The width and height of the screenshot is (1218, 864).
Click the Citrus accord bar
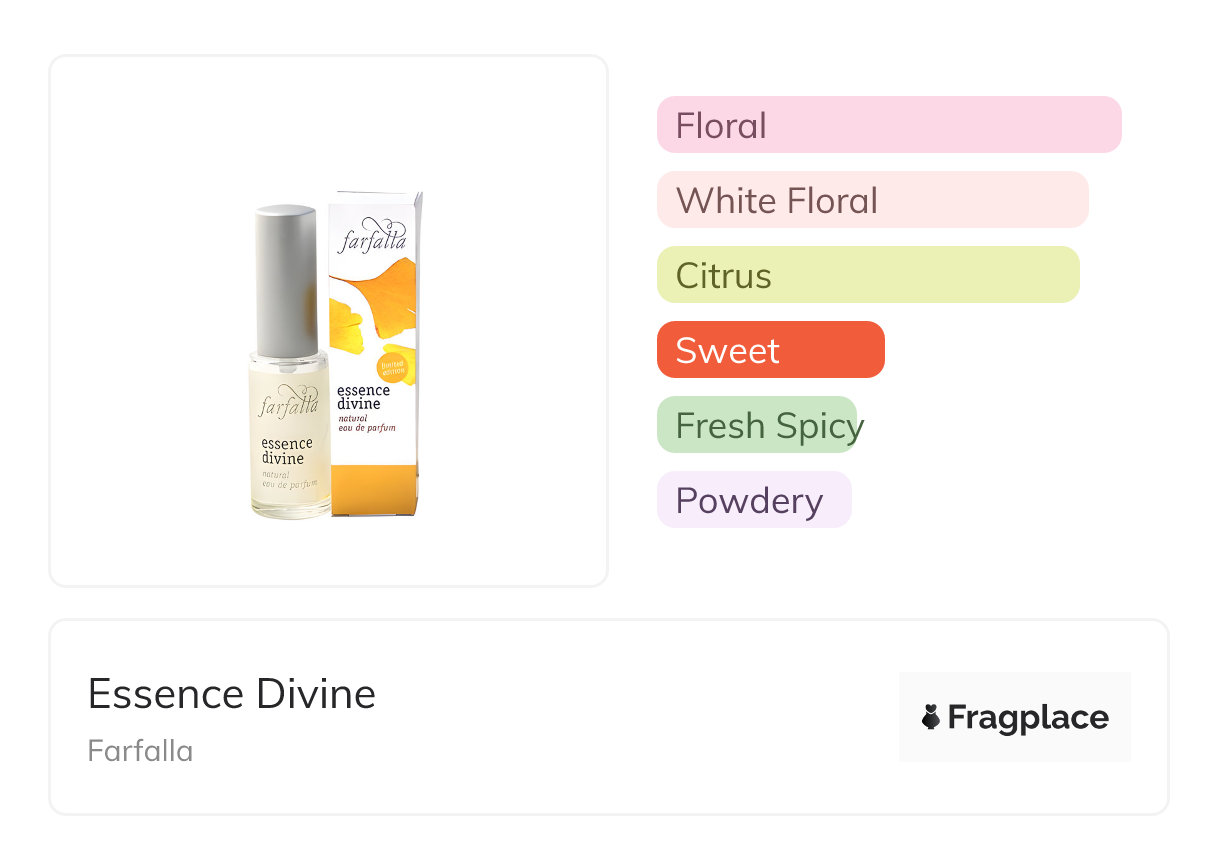(867, 275)
